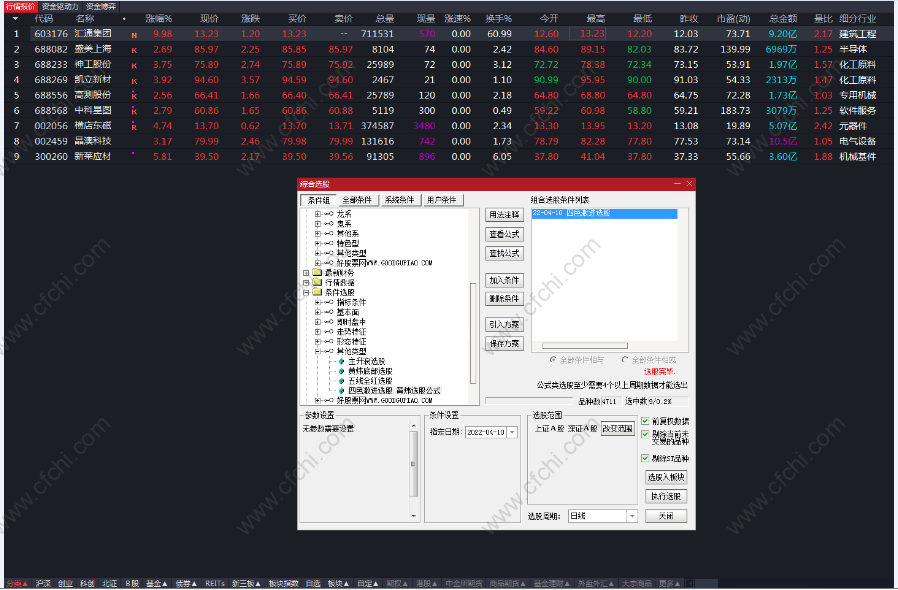Select the stock row 汇通集团
This screenshot has height=590, width=898.
coord(449,34)
